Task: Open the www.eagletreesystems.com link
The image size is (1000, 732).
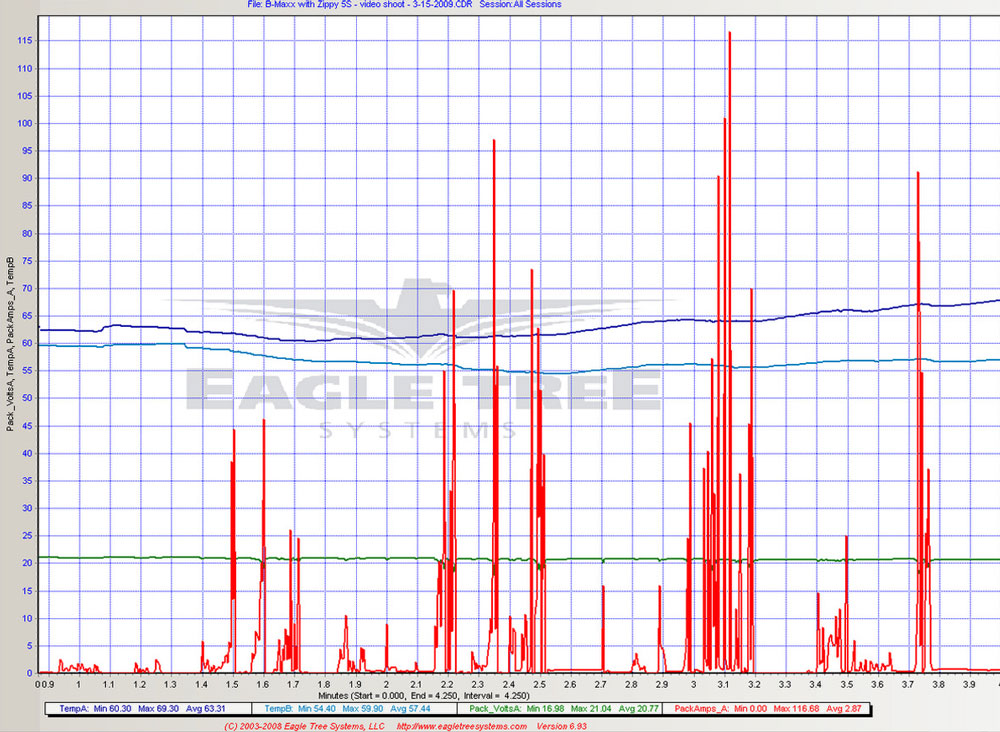Action: (462, 726)
